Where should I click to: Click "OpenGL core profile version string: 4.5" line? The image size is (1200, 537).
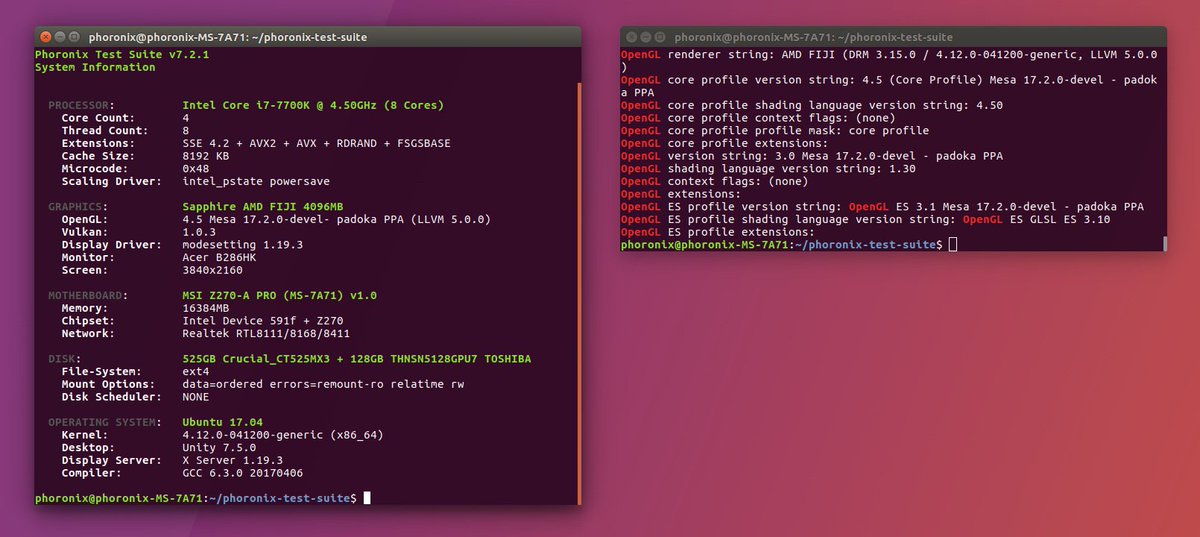click(x=889, y=80)
